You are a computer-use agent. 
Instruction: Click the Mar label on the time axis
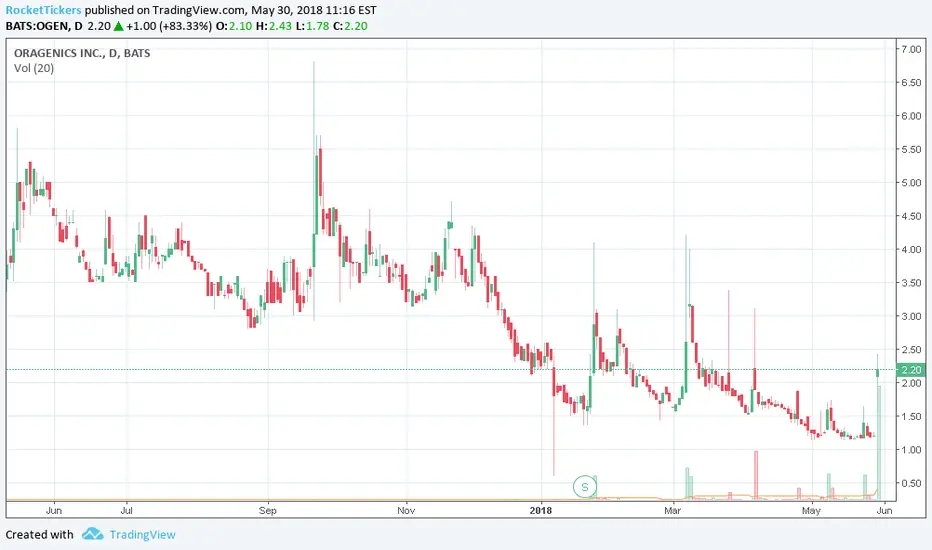[x=672, y=510]
